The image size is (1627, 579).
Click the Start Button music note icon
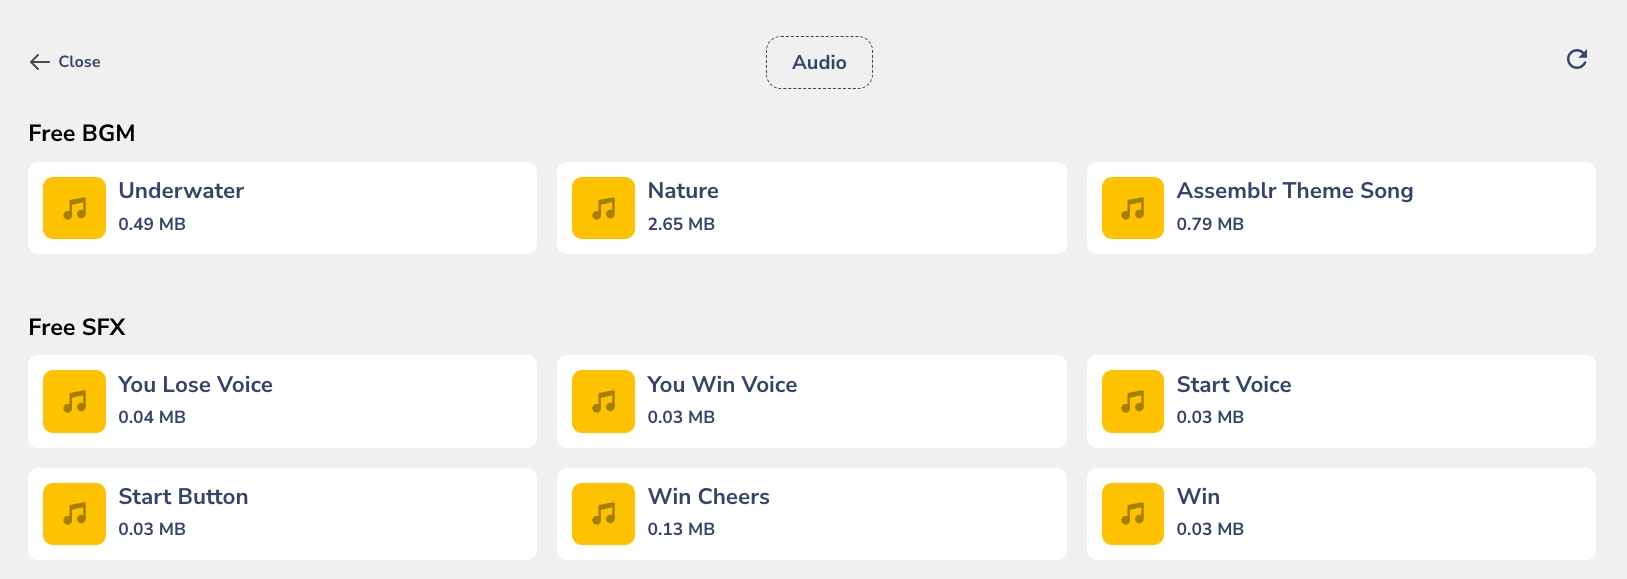[x=74, y=514]
